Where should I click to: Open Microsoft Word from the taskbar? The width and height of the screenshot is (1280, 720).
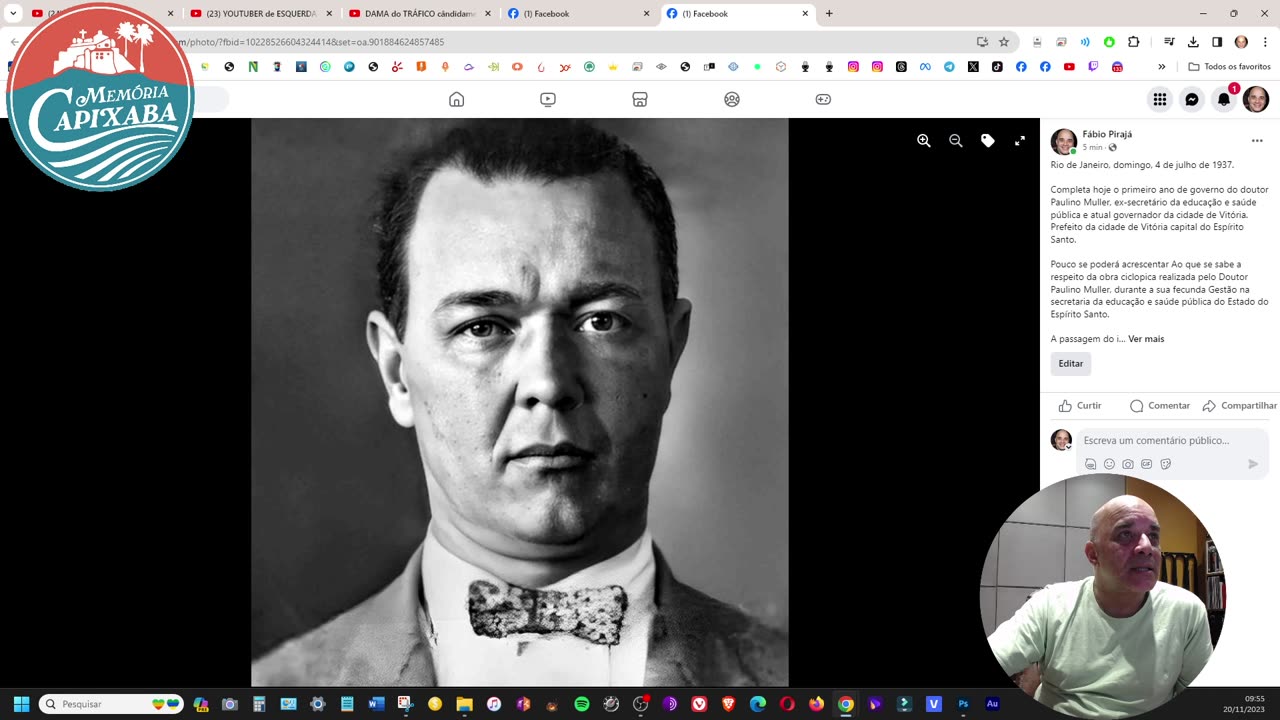[376, 704]
